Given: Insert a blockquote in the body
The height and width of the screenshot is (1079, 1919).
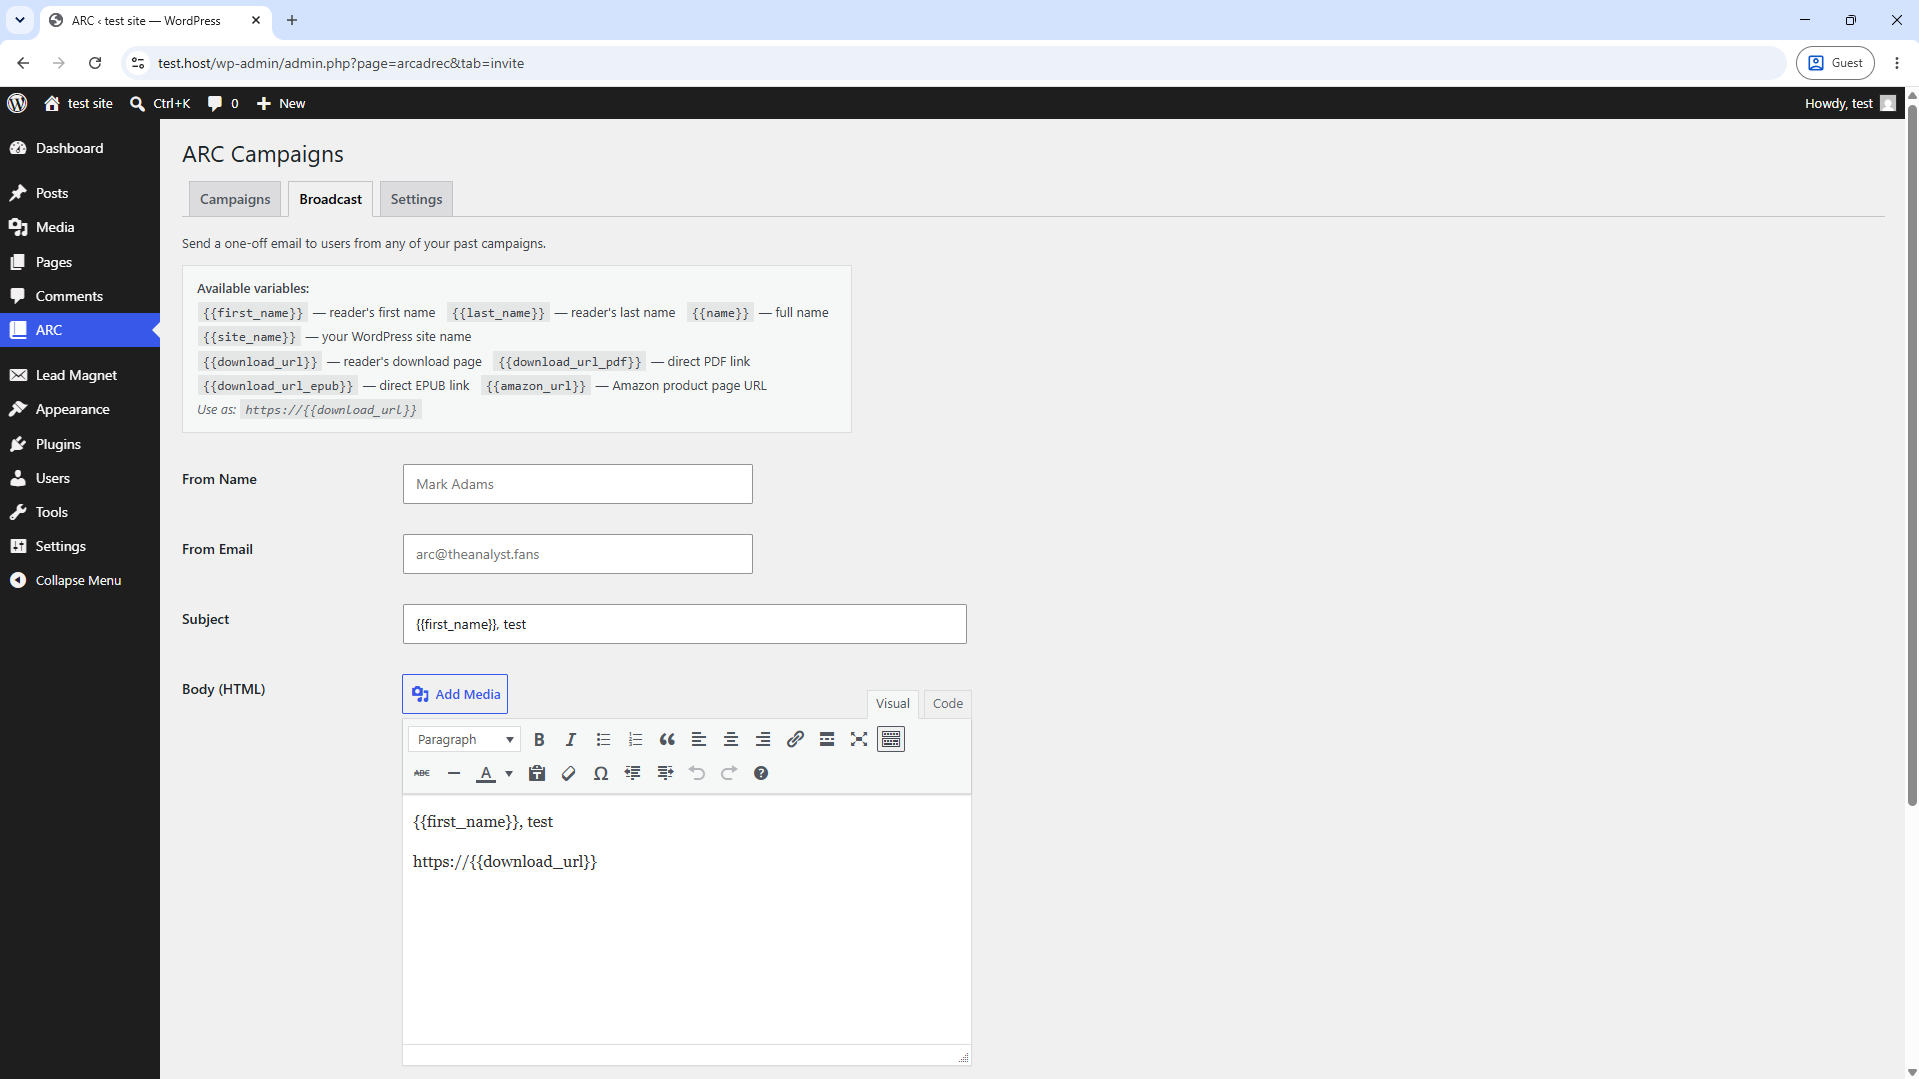Looking at the screenshot, I should (667, 740).
